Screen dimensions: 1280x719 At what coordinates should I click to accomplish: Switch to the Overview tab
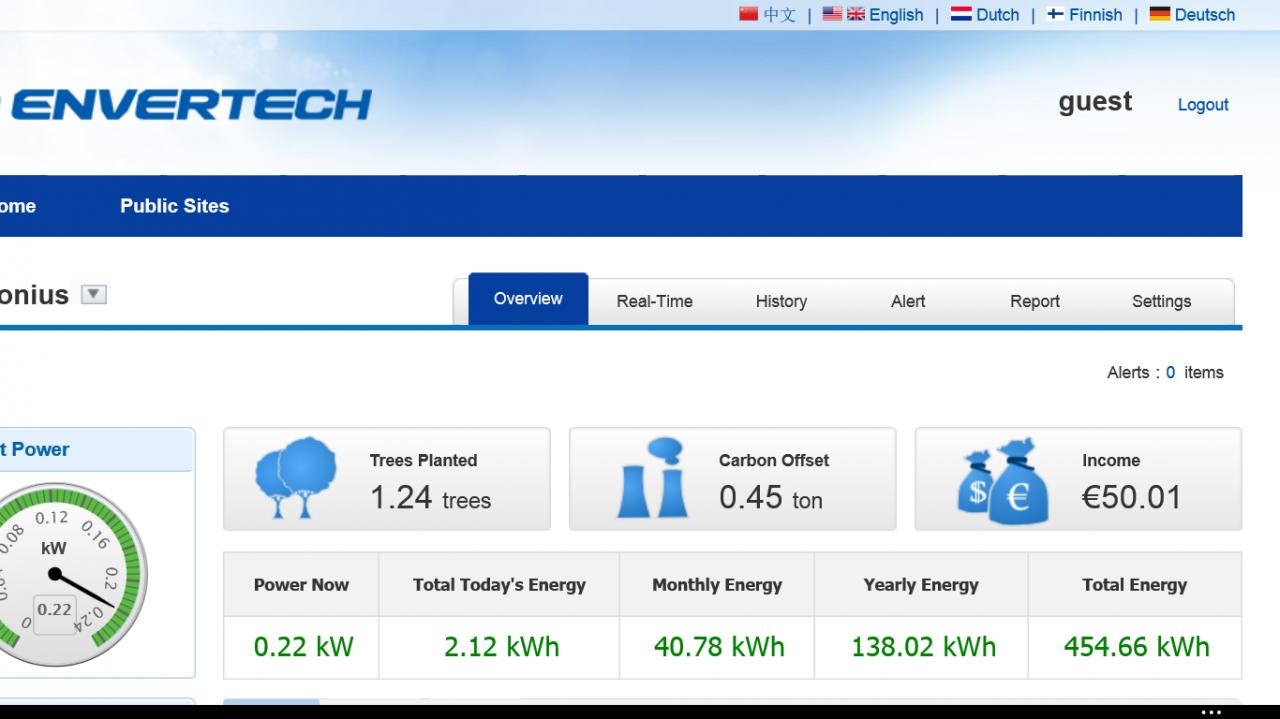pyautogui.click(x=528, y=299)
